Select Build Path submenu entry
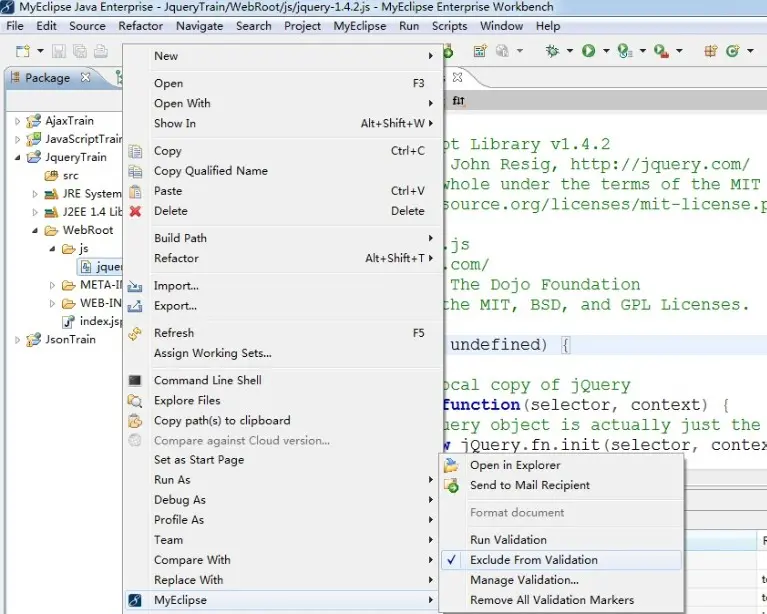Viewport: 767px width, 614px height. (x=283, y=238)
